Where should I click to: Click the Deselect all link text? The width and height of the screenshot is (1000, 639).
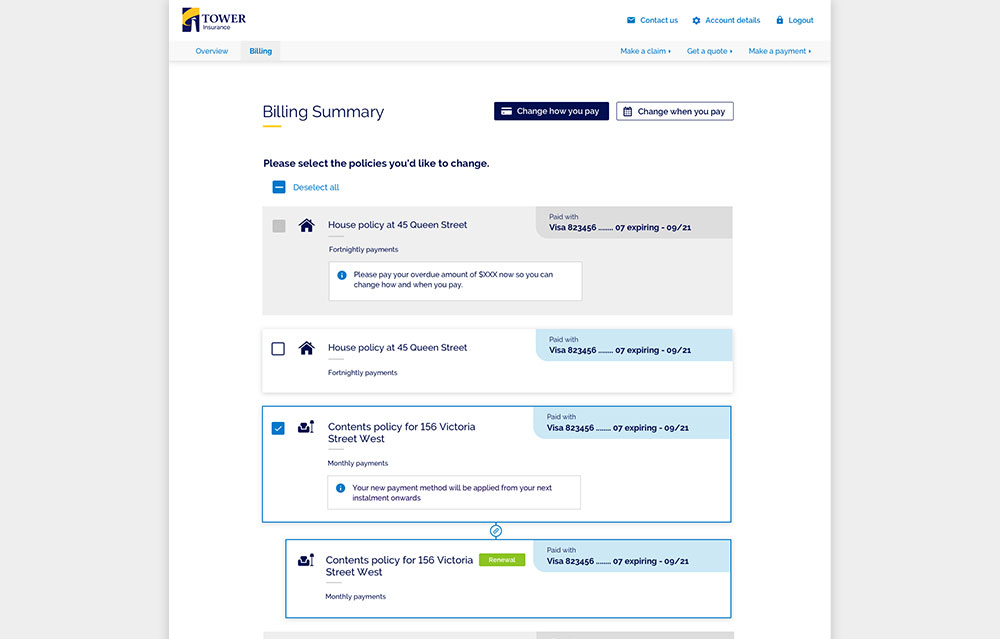tap(316, 187)
